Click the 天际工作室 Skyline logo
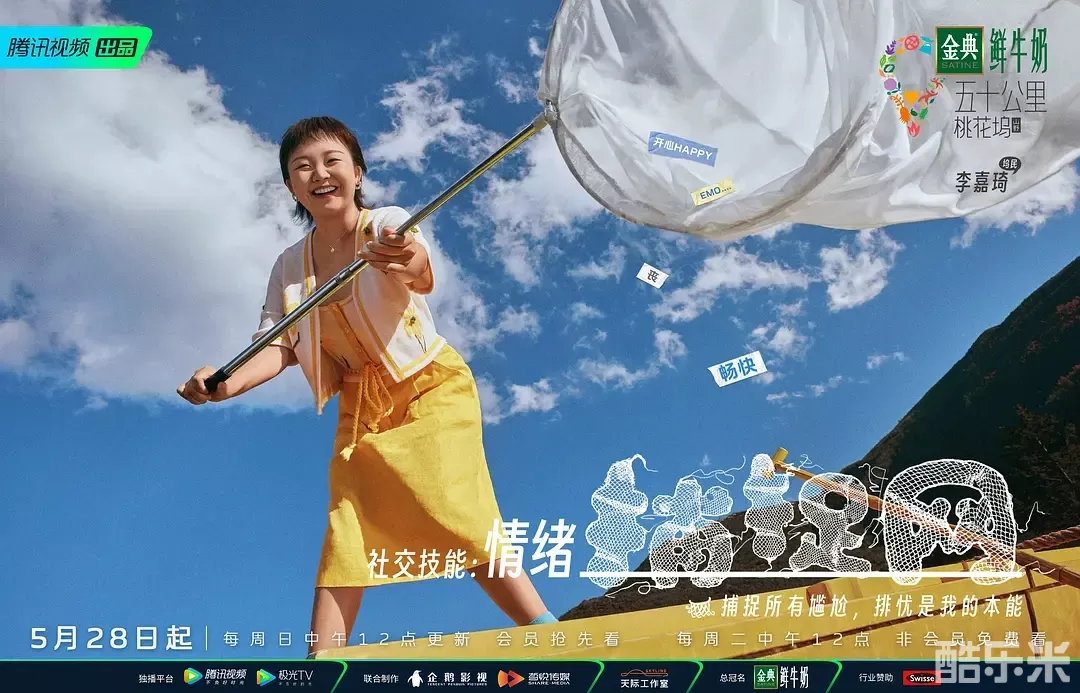Viewport: 1080px width, 693px height. click(644, 678)
